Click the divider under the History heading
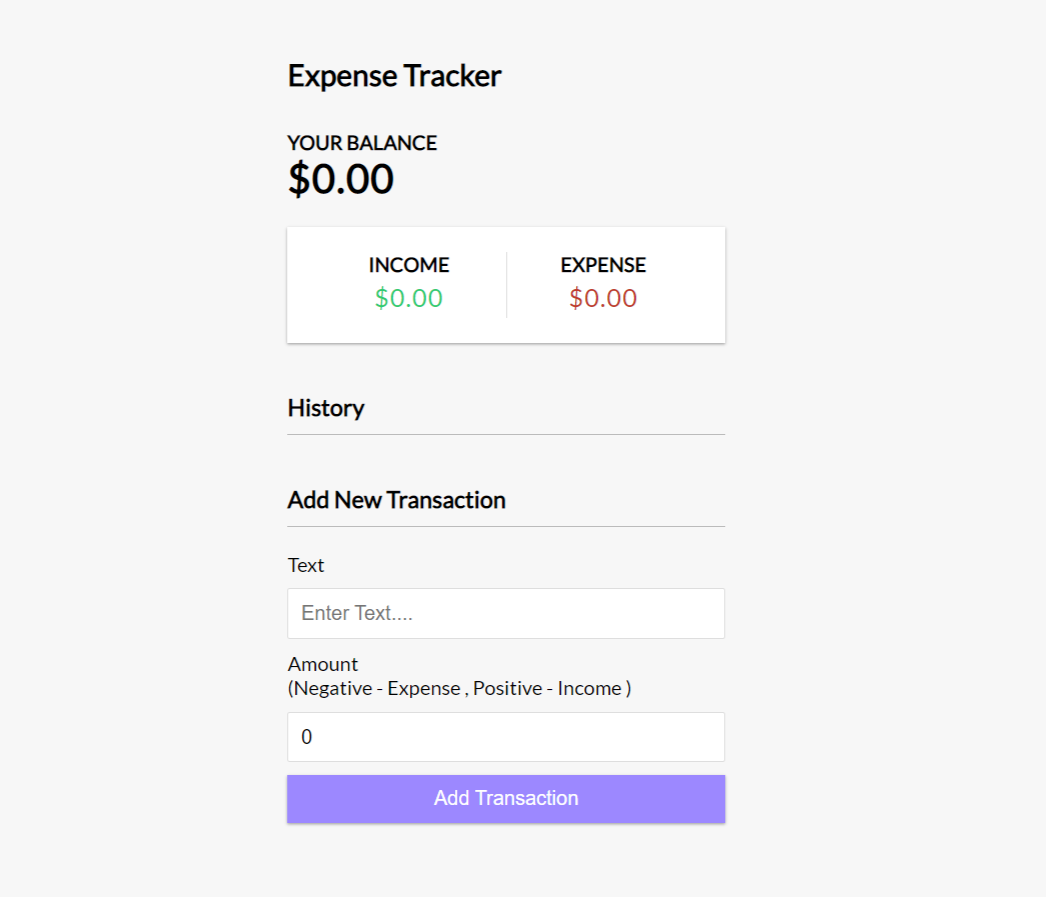 [505, 433]
